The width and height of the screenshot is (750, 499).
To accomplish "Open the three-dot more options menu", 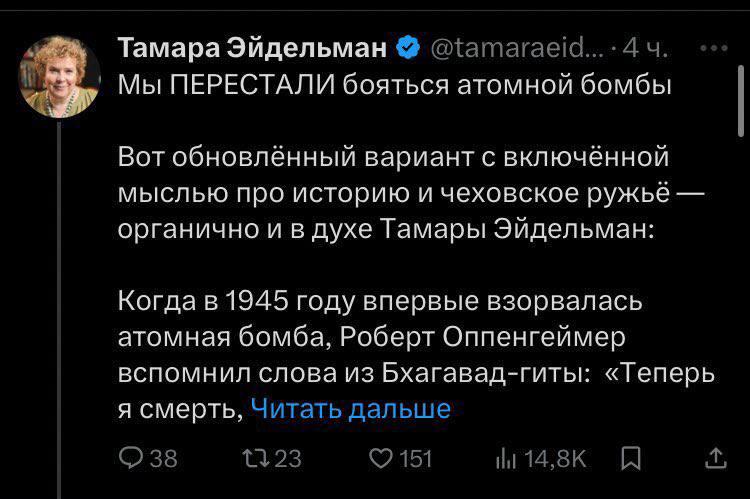I will click(x=713, y=48).
